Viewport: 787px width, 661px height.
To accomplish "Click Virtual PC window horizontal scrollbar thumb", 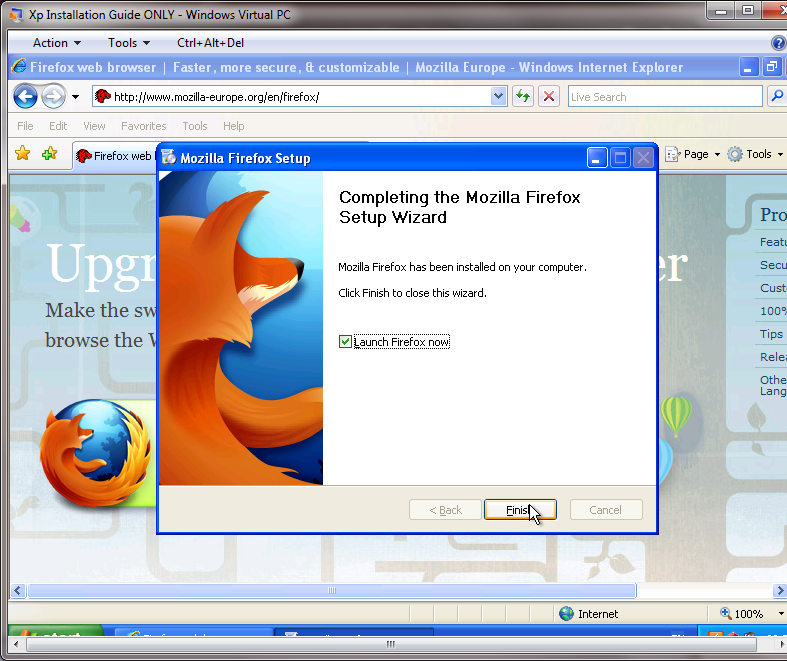I will click(x=391, y=644).
